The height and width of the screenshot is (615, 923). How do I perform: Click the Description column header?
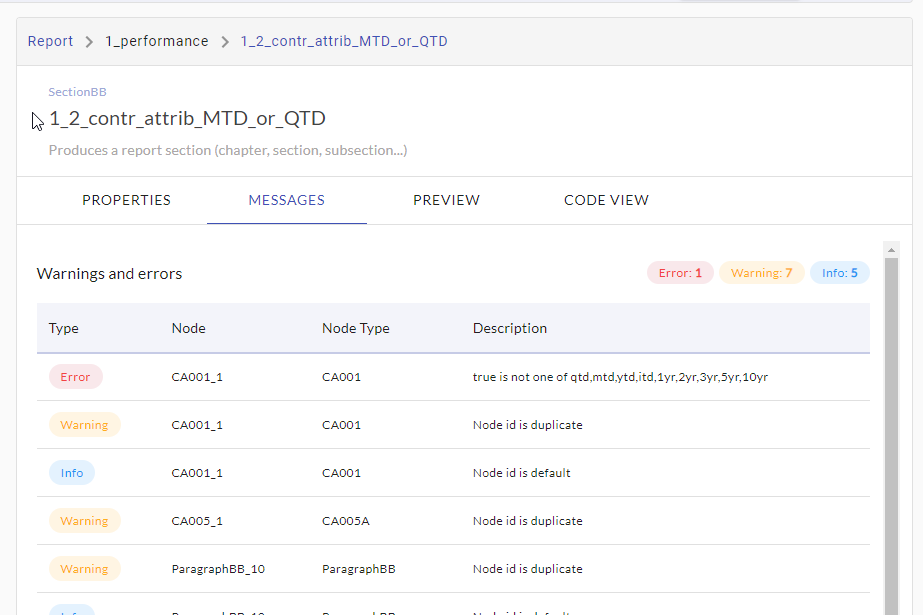509,328
